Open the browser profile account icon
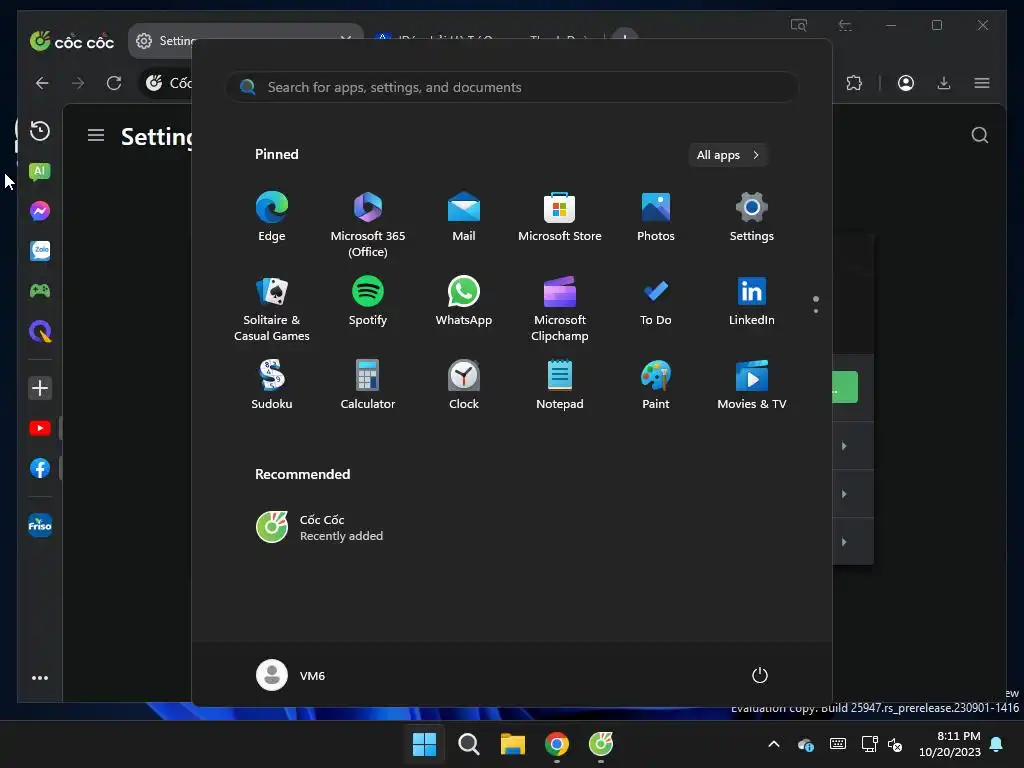Image resolution: width=1024 pixels, height=768 pixels. pyautogui.click(x=906, y=83)
